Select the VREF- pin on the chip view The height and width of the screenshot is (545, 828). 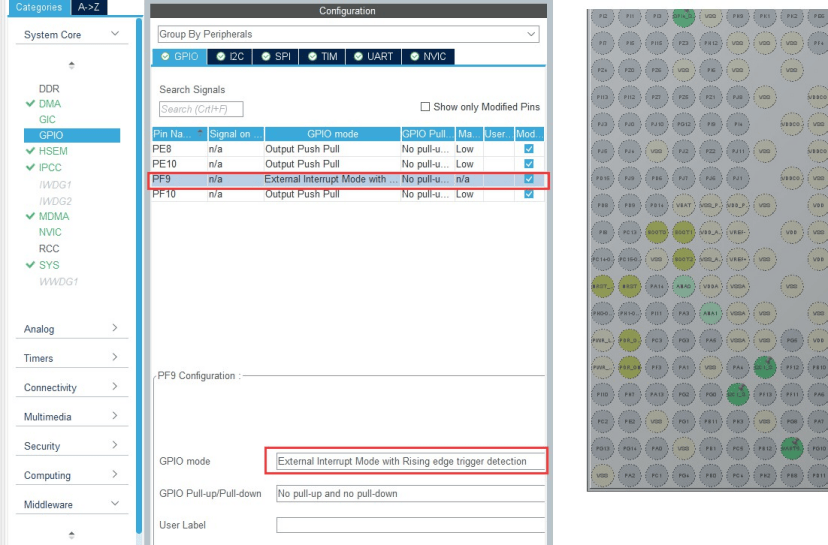click(x=738, y=232)
